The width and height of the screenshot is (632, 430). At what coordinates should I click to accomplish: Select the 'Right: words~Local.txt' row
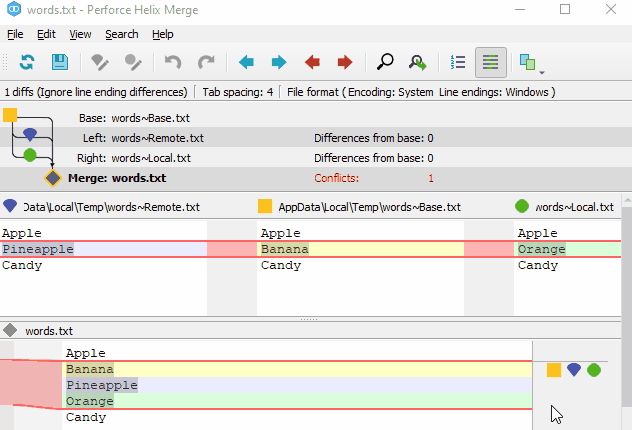(316, 158)
